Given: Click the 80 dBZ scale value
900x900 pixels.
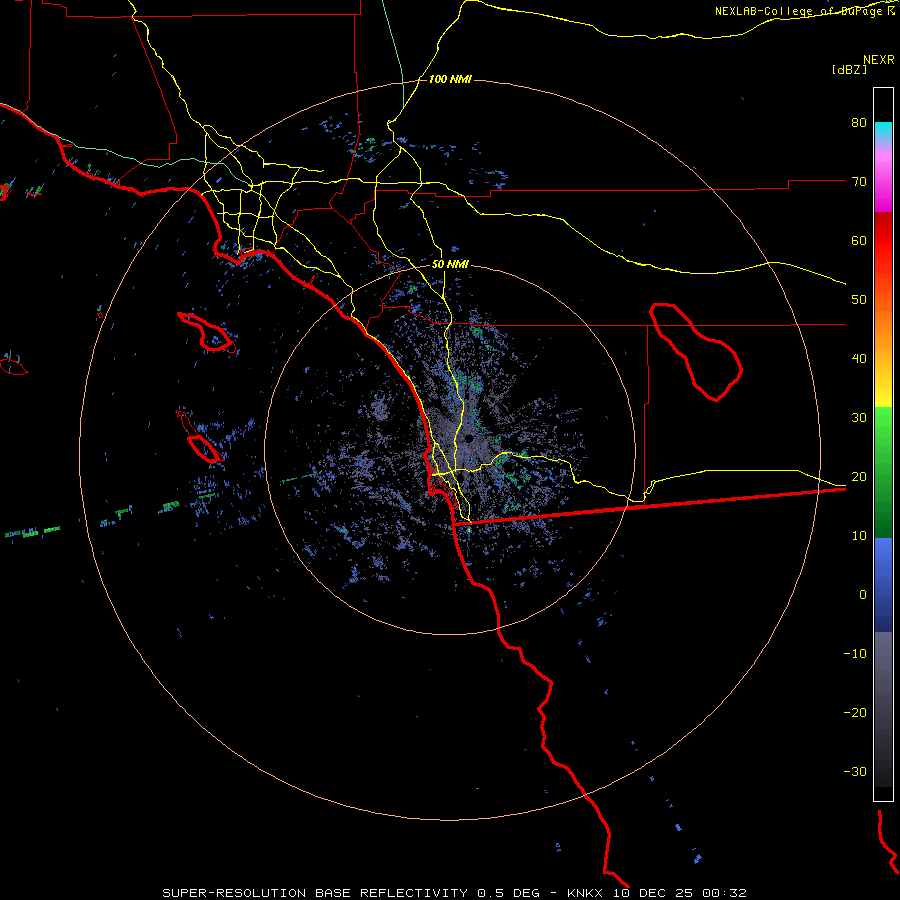Looking at the screenshot, I should coord(859,123).
